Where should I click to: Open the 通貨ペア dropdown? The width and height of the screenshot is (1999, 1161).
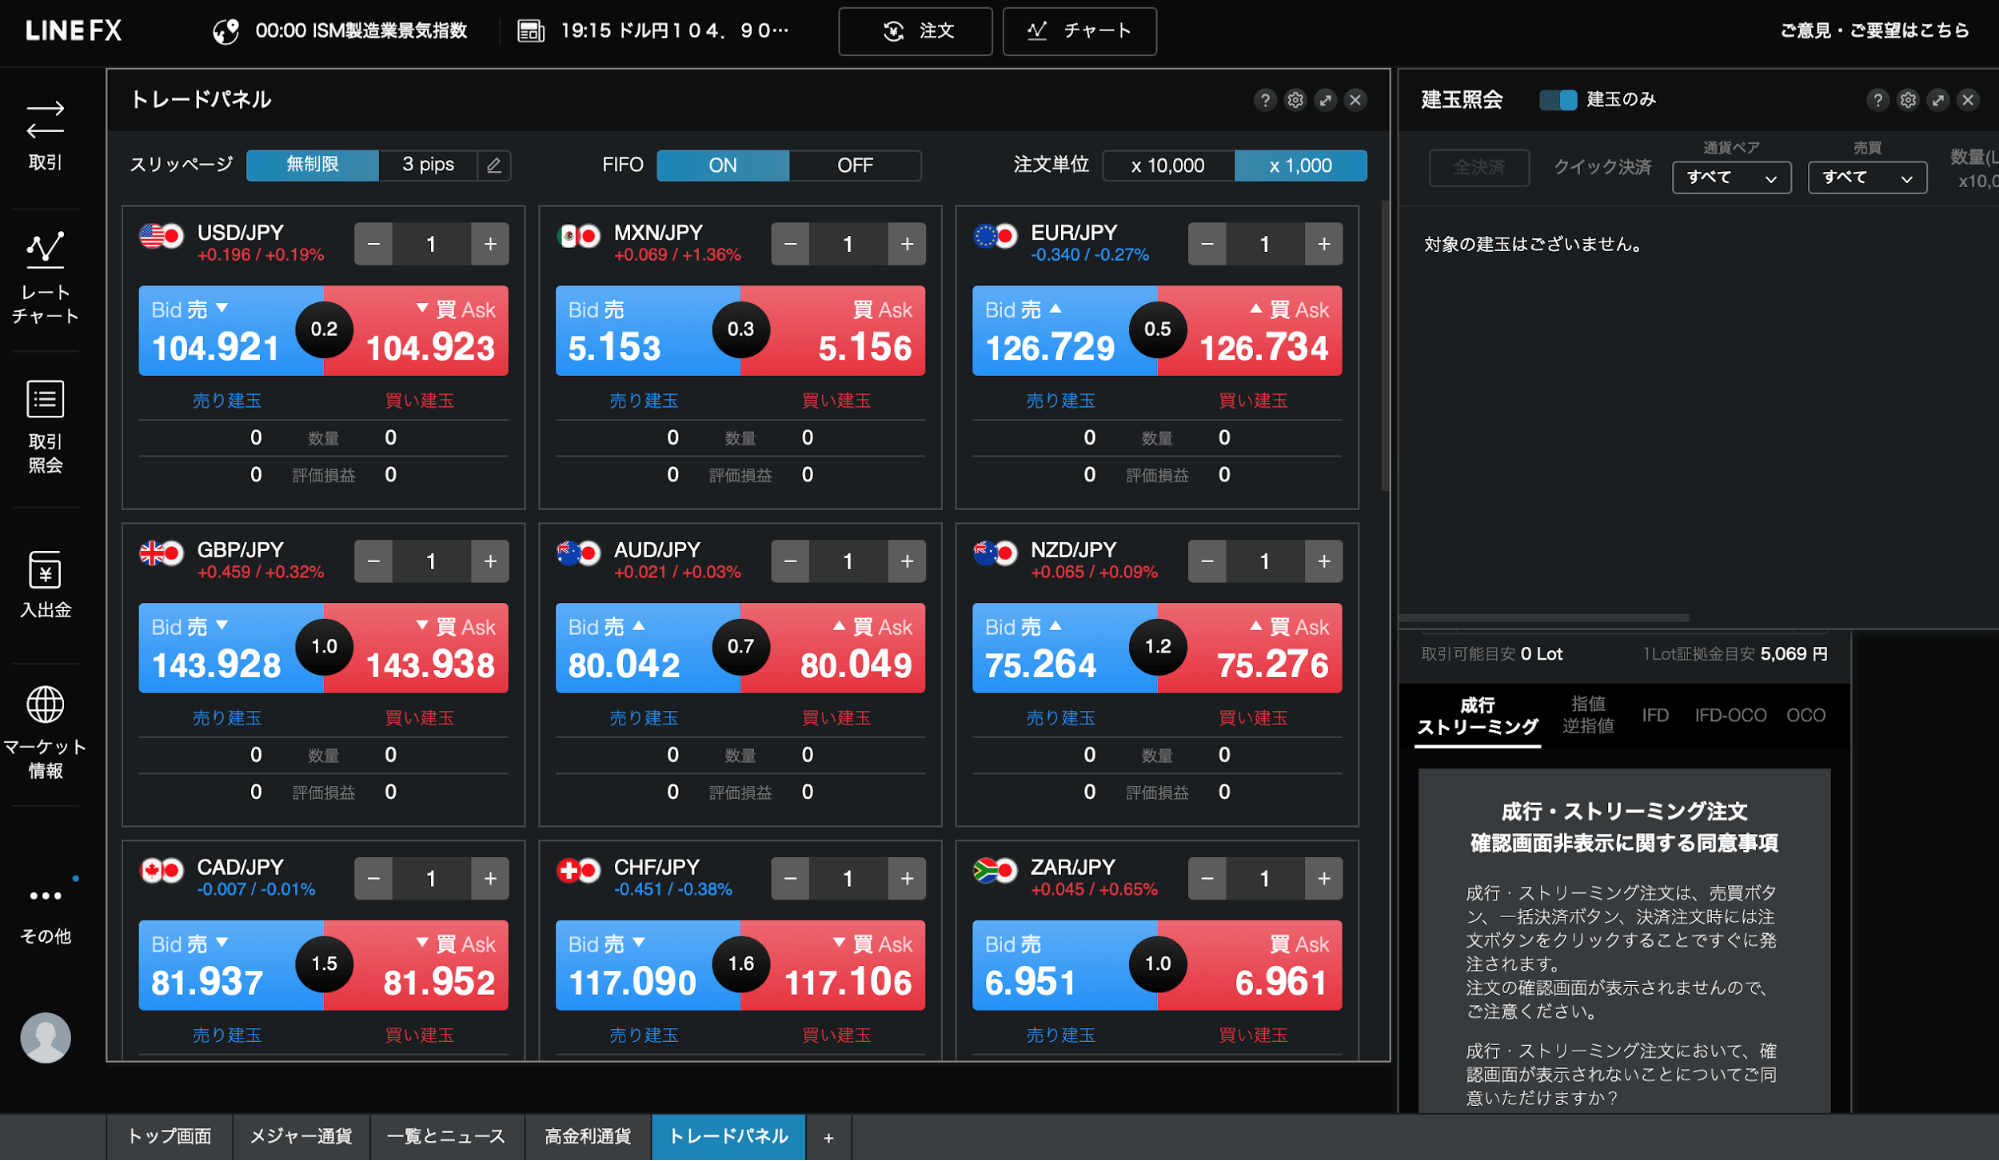point(1731,178)
